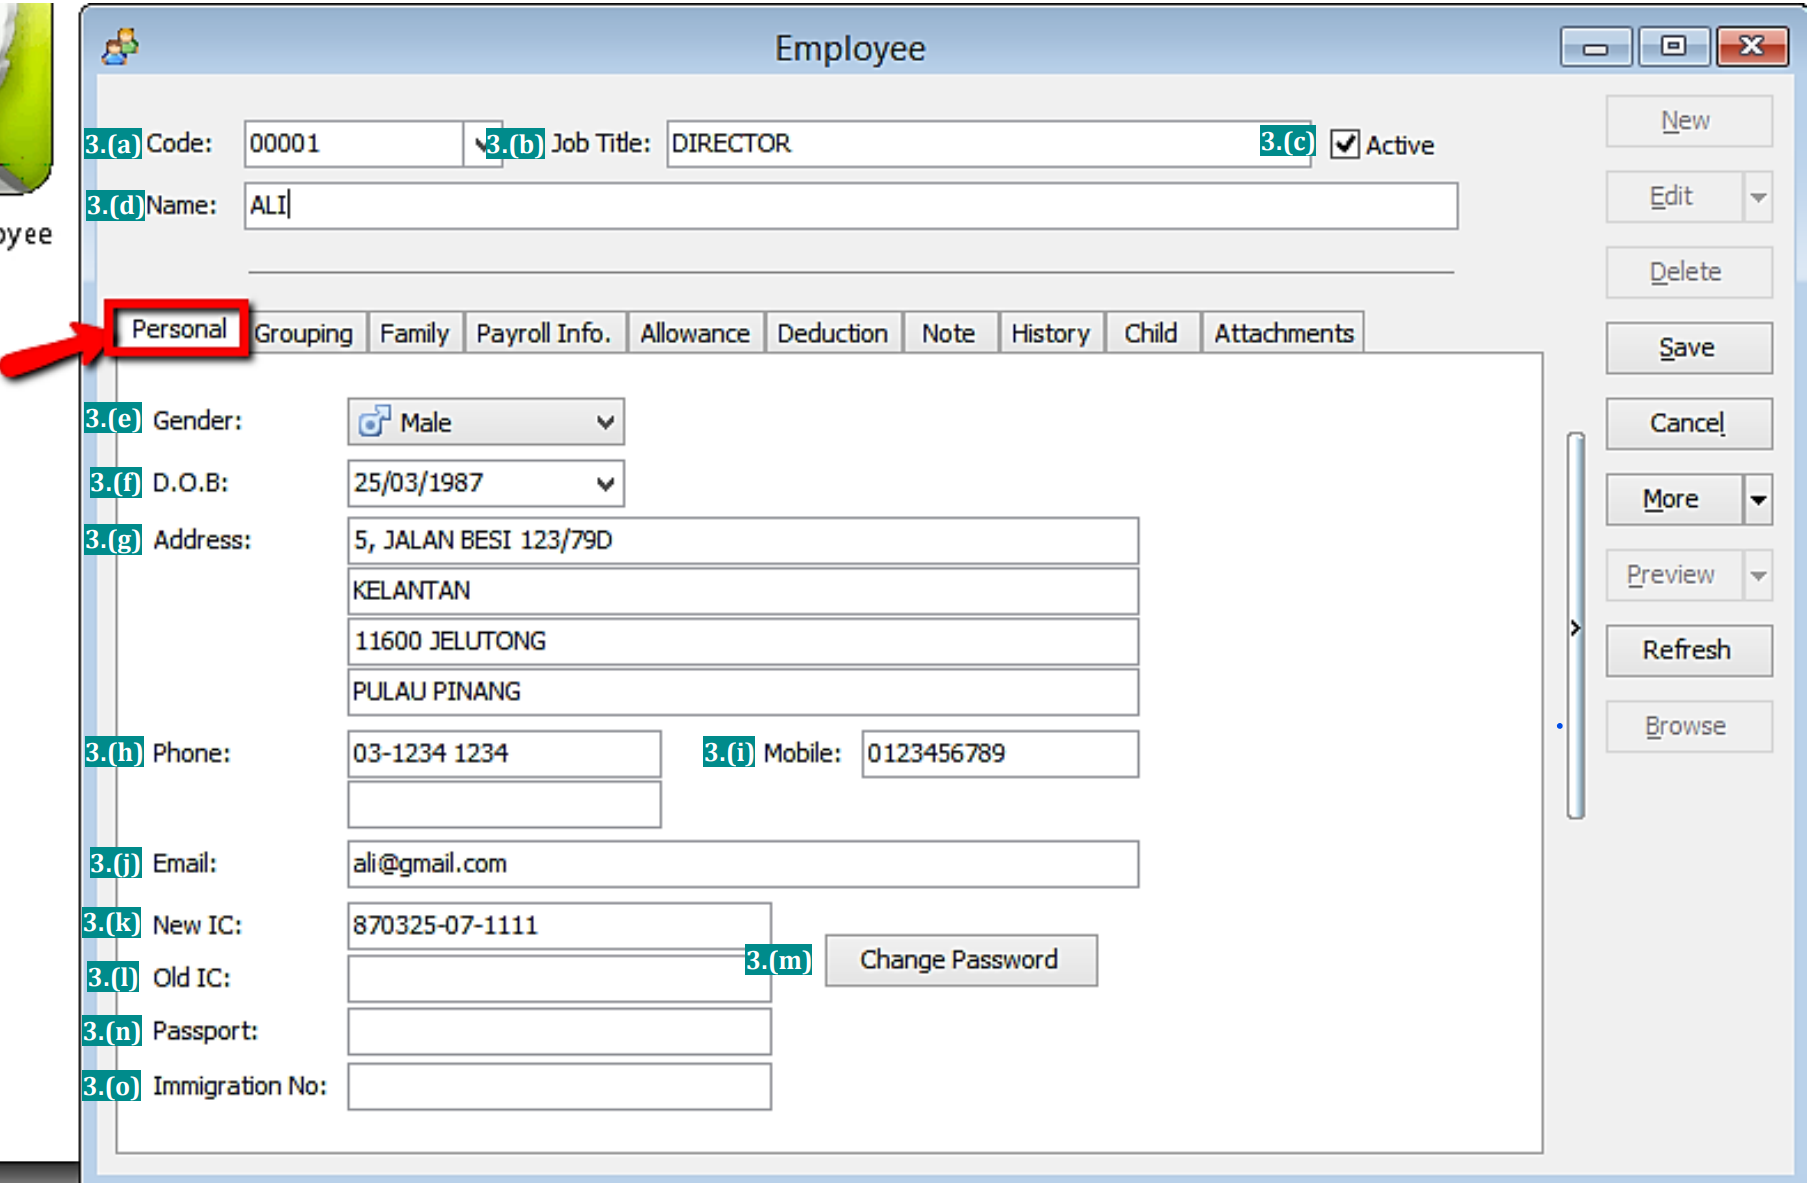Image resolution: width=1807 pixels, height=1183 pixels.
Task: Open the More button dropdown arrow
Action: tap(1758, 499)
